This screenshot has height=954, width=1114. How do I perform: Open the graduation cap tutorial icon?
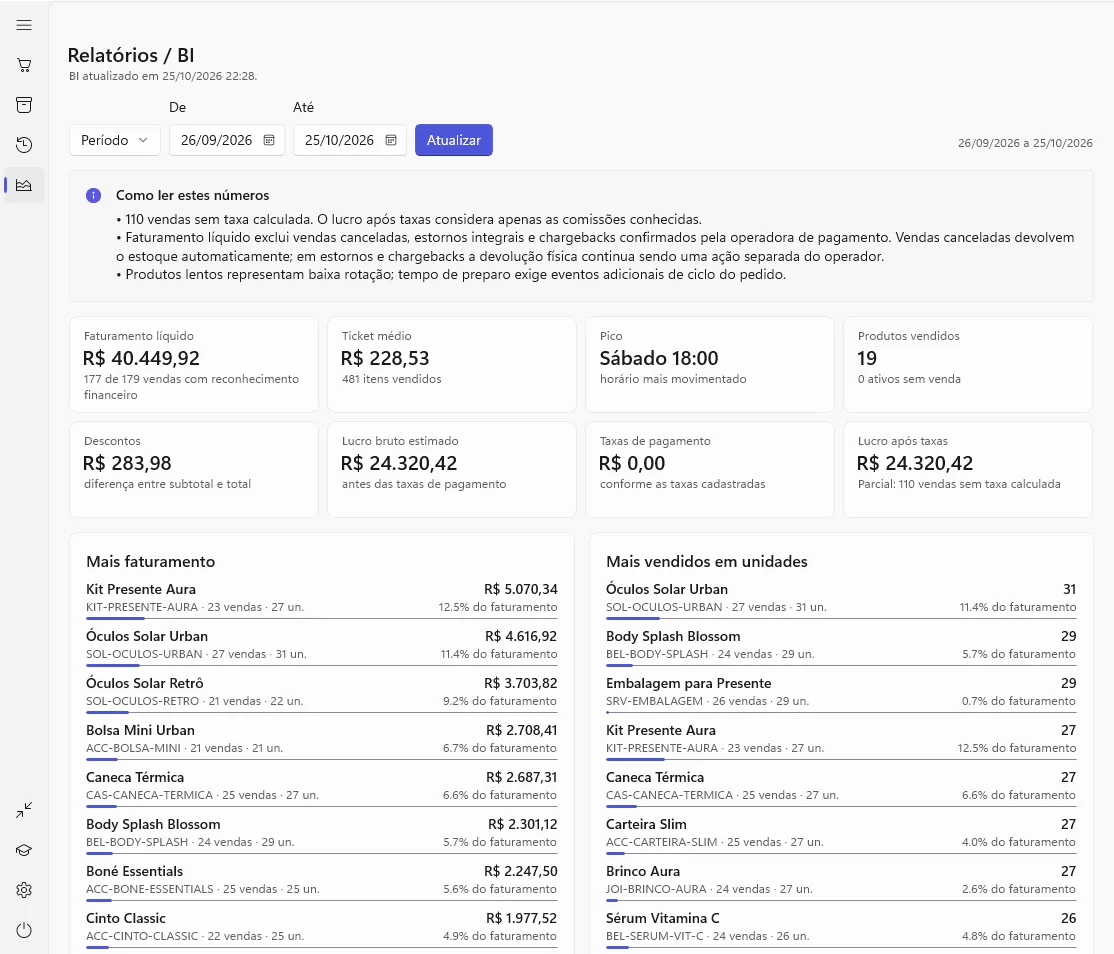click(24, 850)
